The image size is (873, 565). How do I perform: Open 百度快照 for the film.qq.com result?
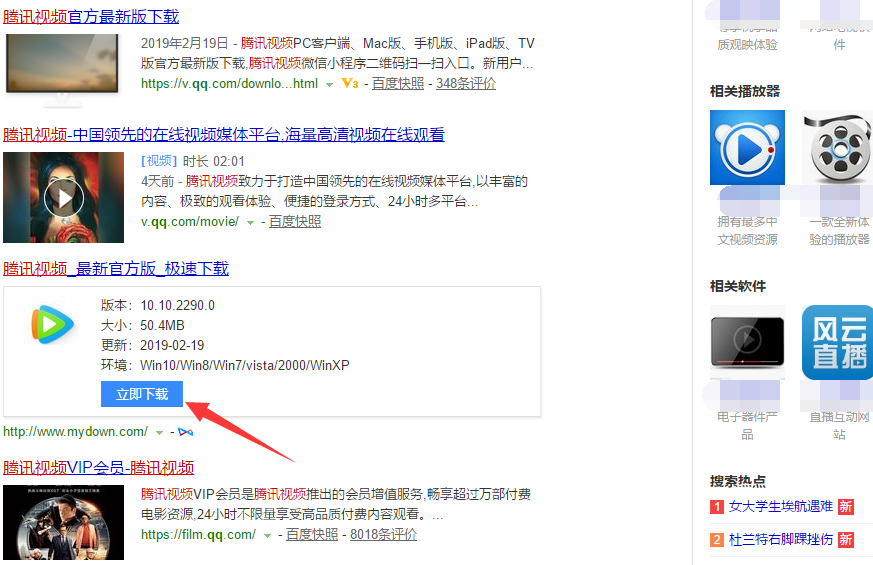(x=312, y=534)
